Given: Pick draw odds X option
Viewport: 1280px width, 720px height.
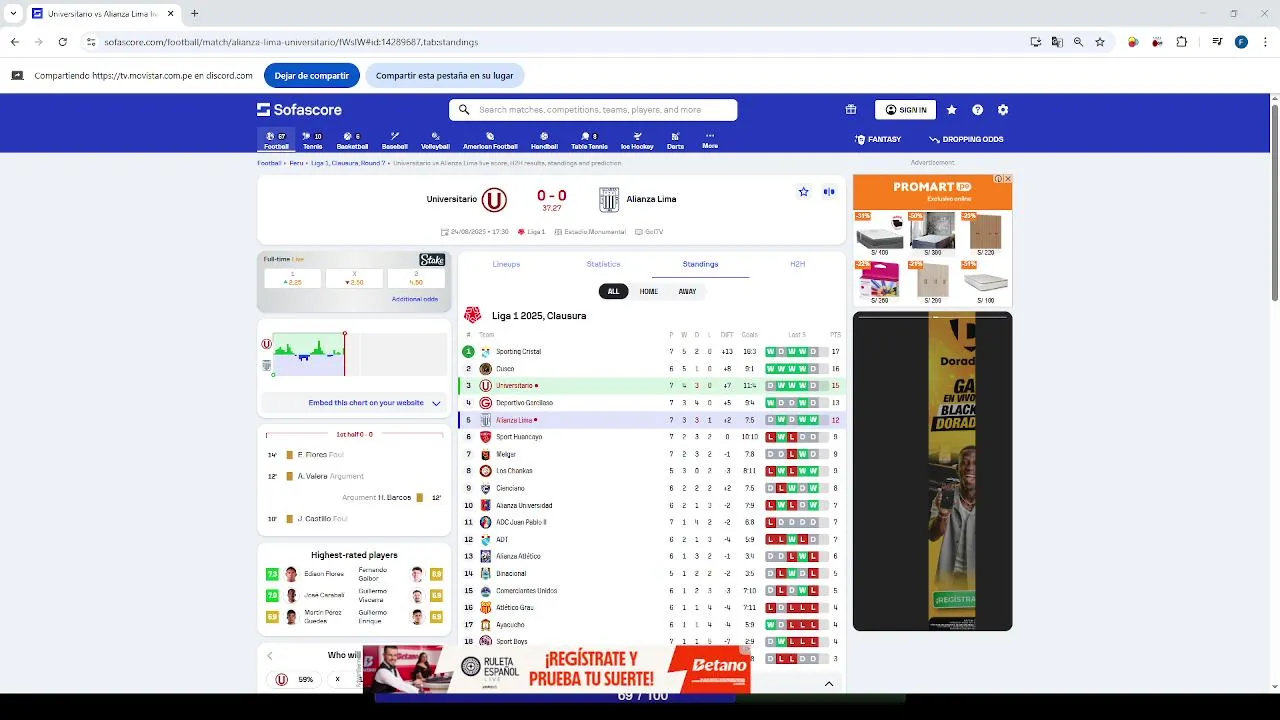Looking at the screenshot, I should 354,278.
